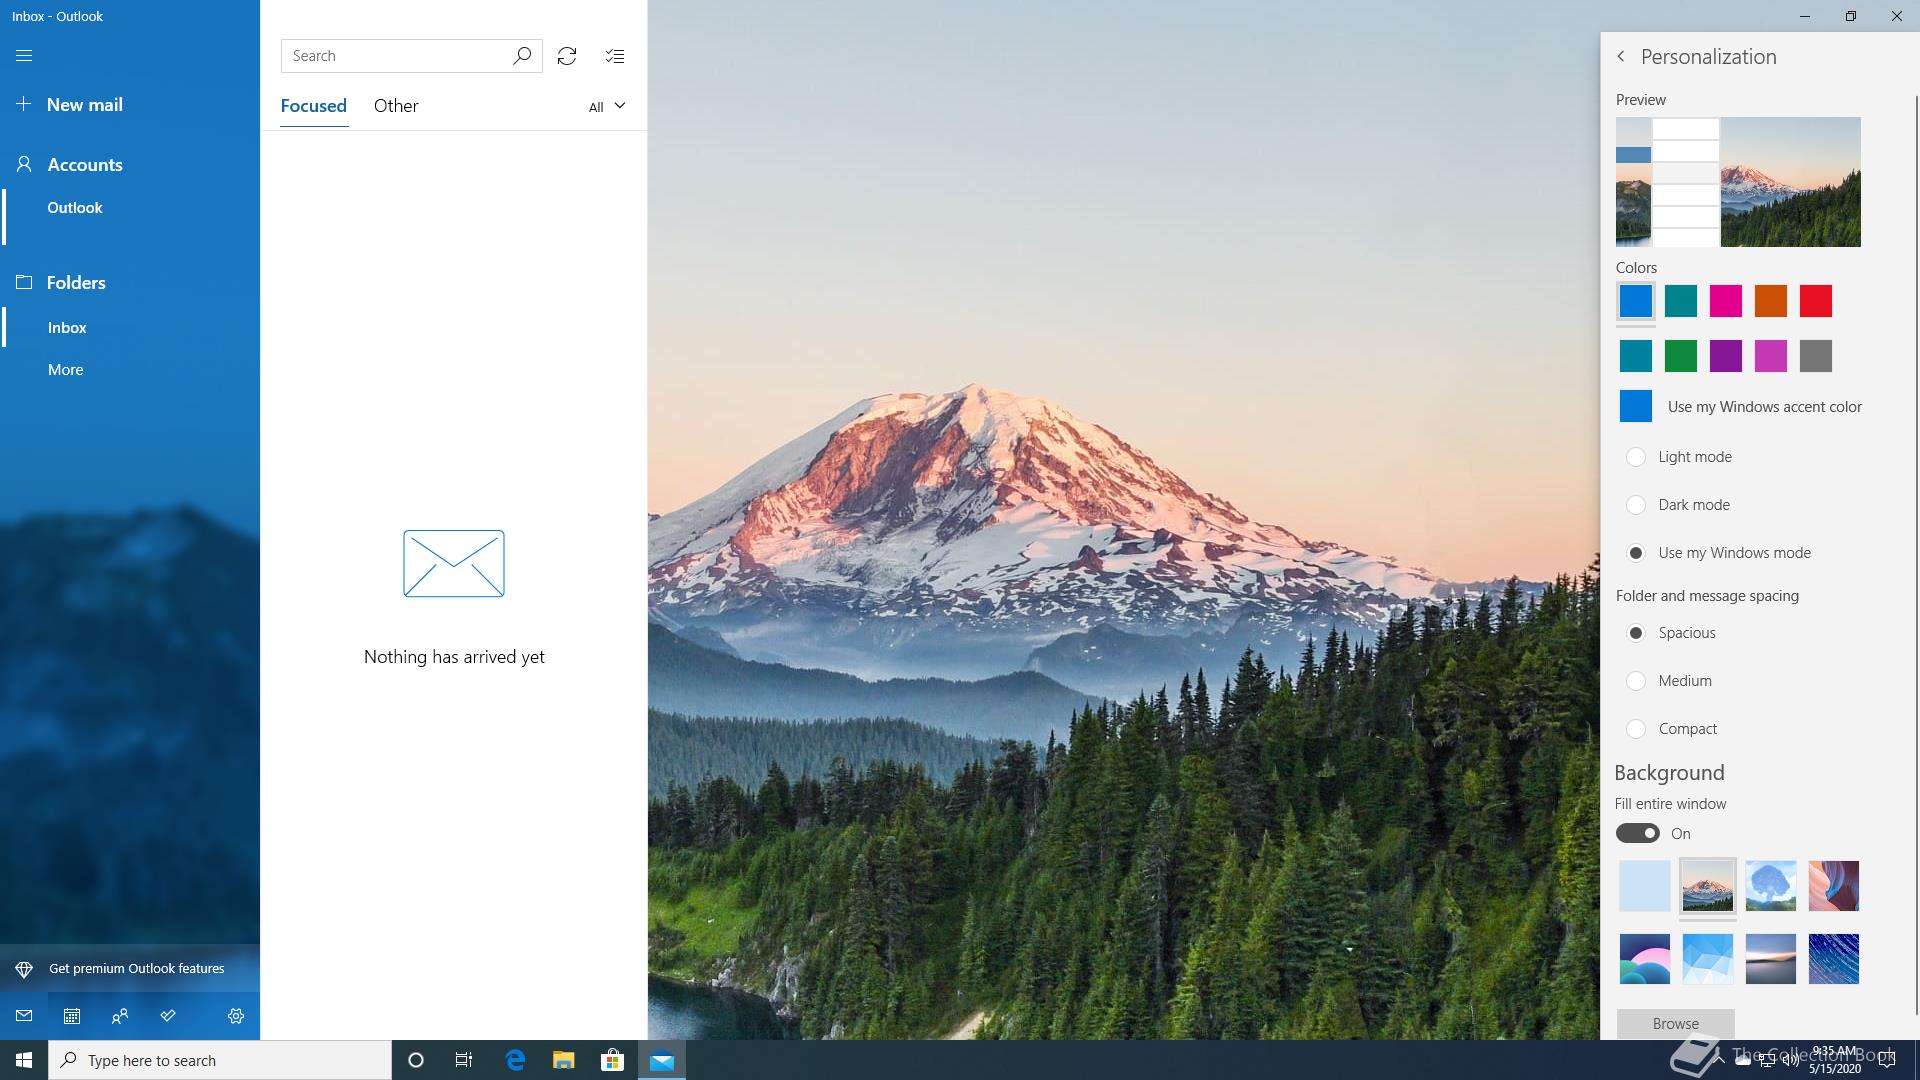Click the hamburger menu icon
Screen dimensions: 1920x1080
(x=24, y=56)
